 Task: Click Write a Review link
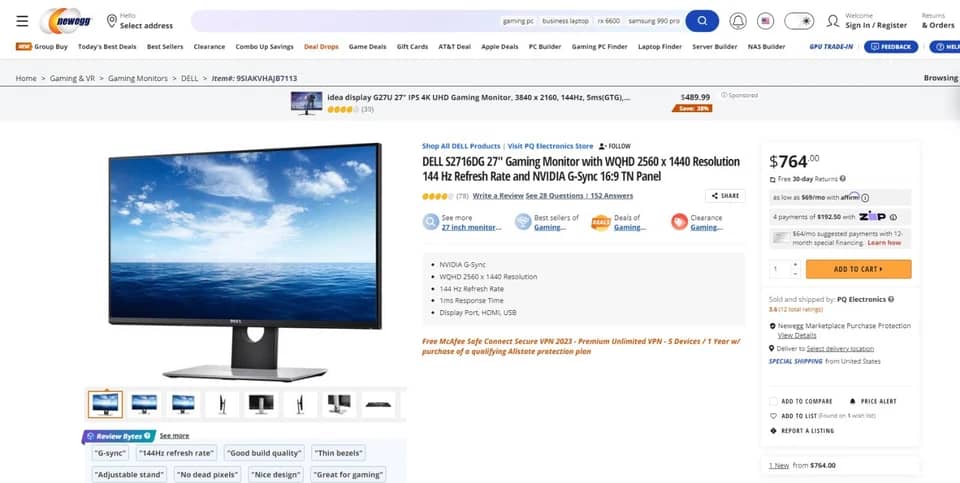pyautogui.click(x=498, y=196)
